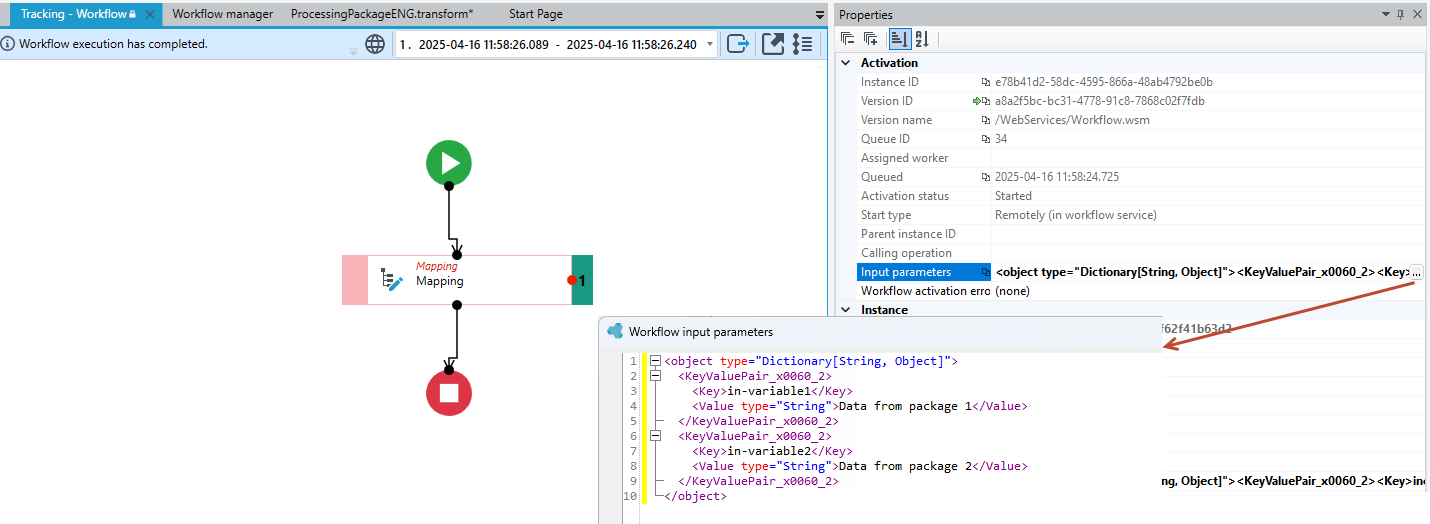
Task: Click closing object tag on line 10
Action: click(695, 496)
